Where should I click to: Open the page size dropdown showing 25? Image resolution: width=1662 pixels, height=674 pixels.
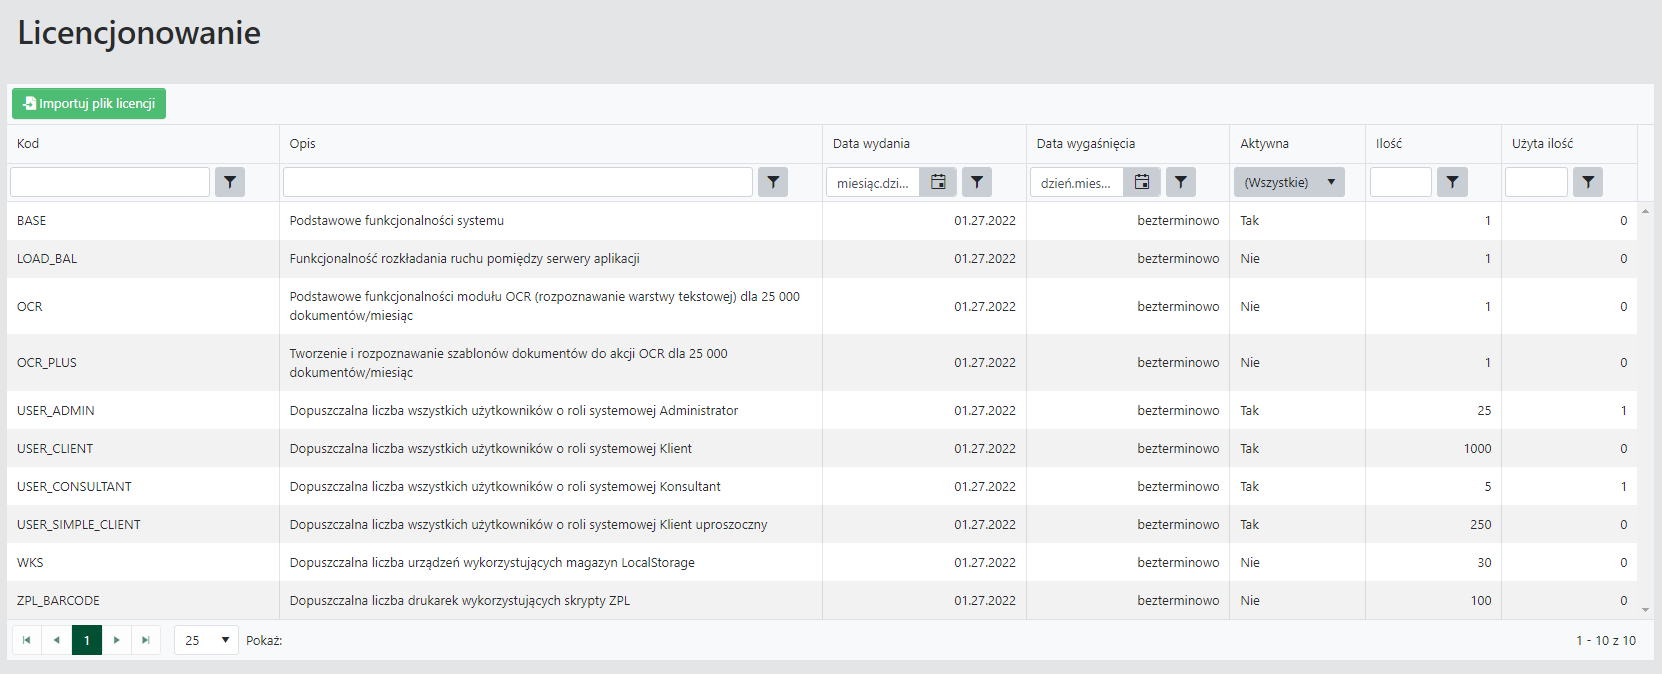[206, 640]
